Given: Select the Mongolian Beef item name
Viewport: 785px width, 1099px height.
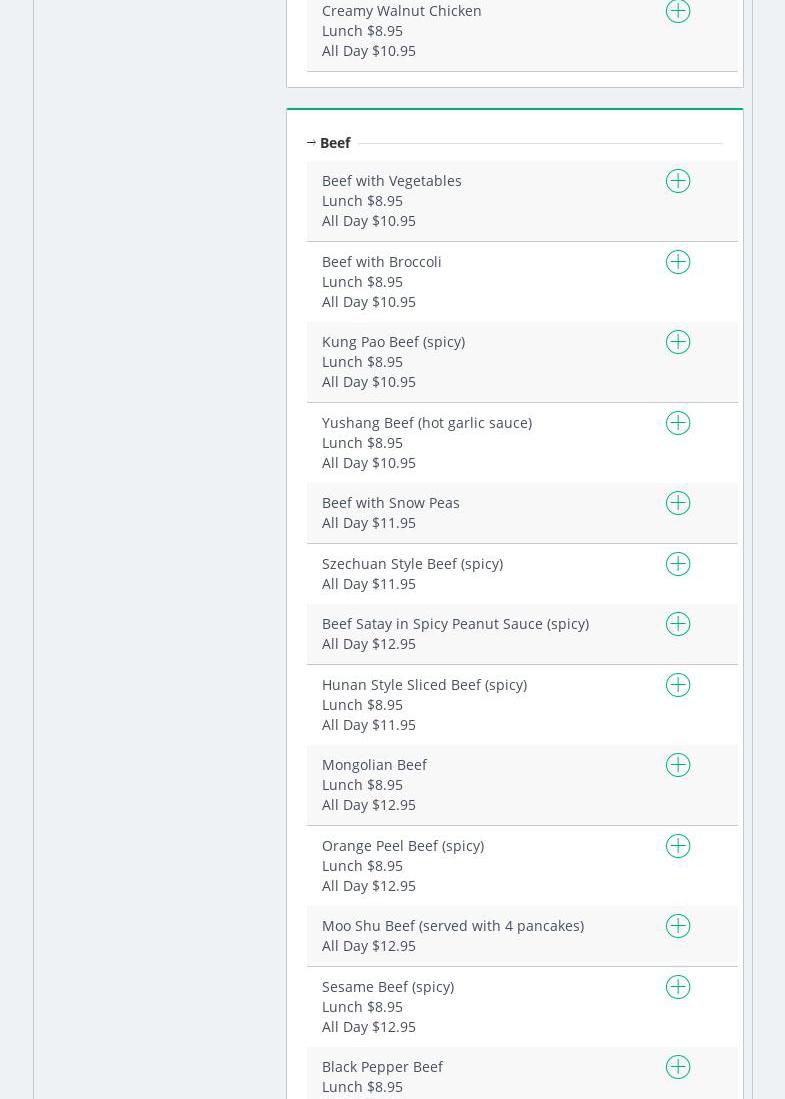Looking at the screenshot, I should point(374,765).
